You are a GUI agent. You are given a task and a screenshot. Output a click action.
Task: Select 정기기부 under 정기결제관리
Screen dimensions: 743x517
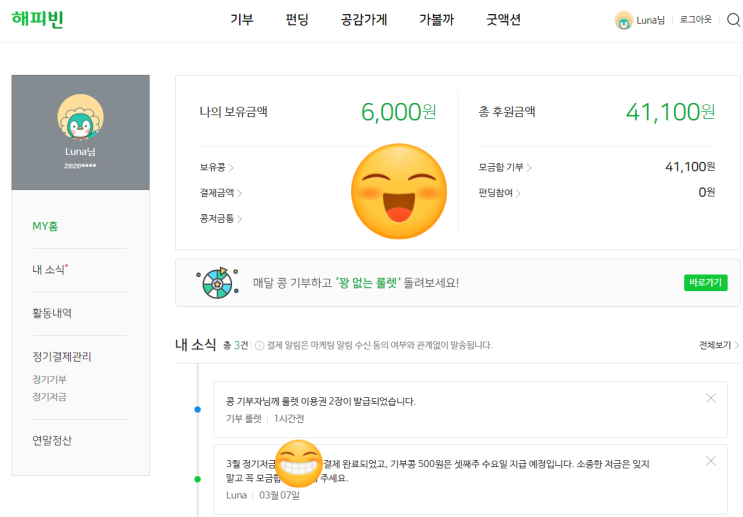(49, 380)
